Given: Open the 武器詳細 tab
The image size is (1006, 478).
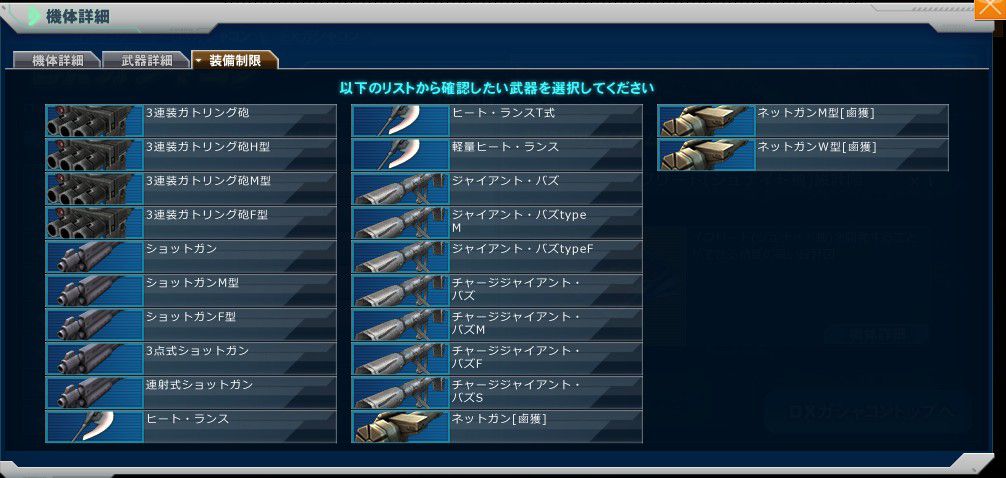Looking at the screenshot, I should tap(146, 60).
